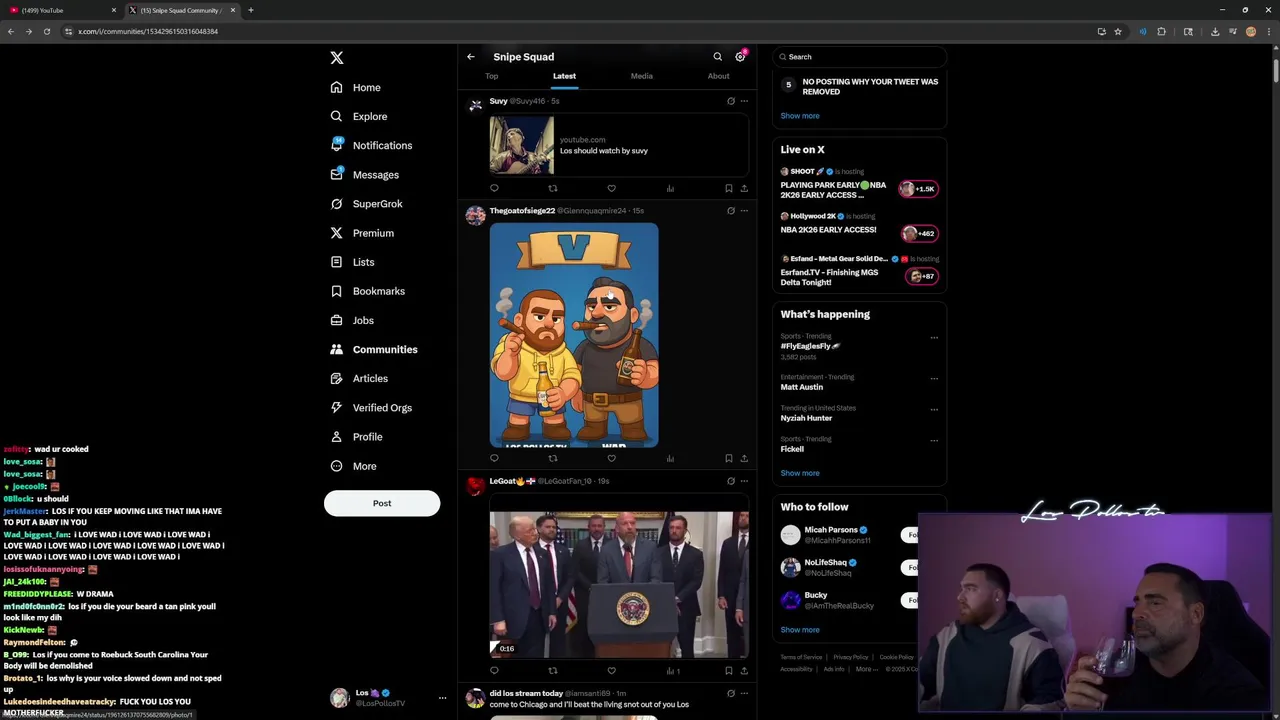Share Thegoatofsiege22's post
The height and width of the screenshot is (720, 1280).
[x=744, y=458]
